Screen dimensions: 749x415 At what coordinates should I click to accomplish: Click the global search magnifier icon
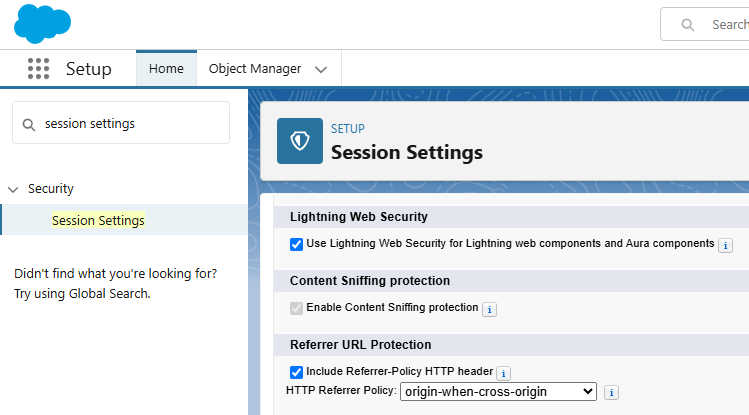click(687, 25)
